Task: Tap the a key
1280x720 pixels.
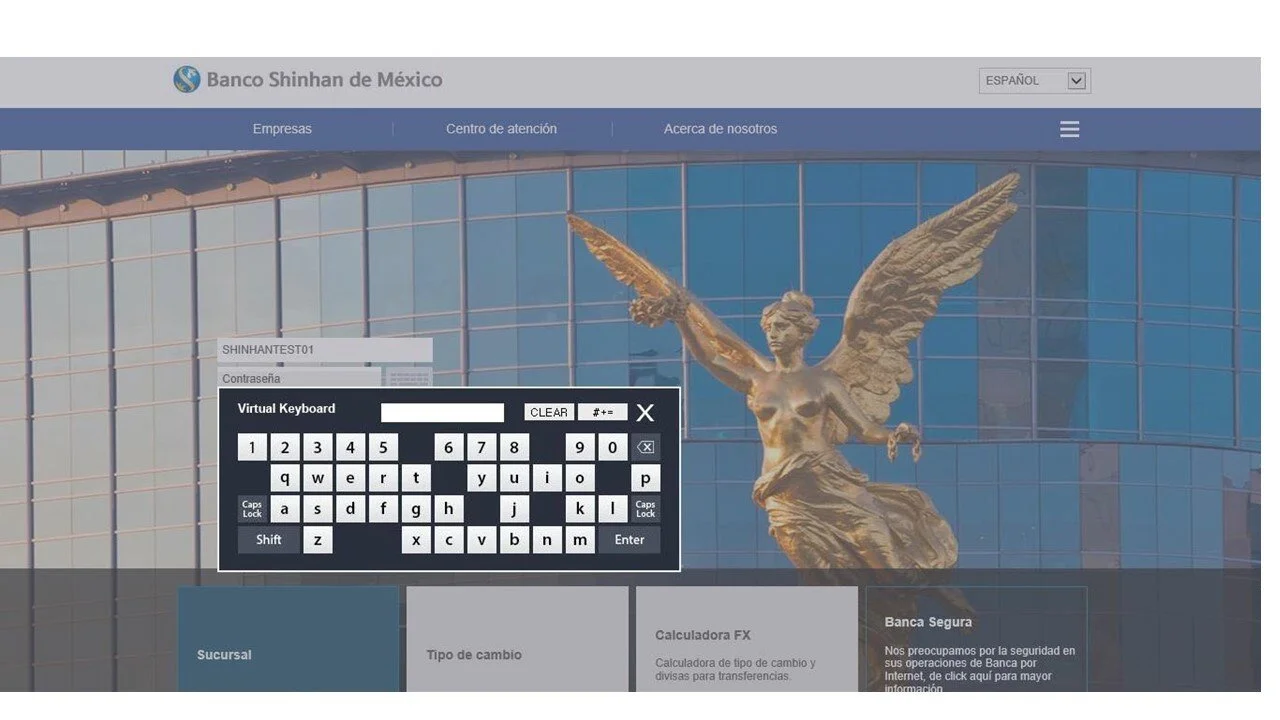Action: [285, 509]
